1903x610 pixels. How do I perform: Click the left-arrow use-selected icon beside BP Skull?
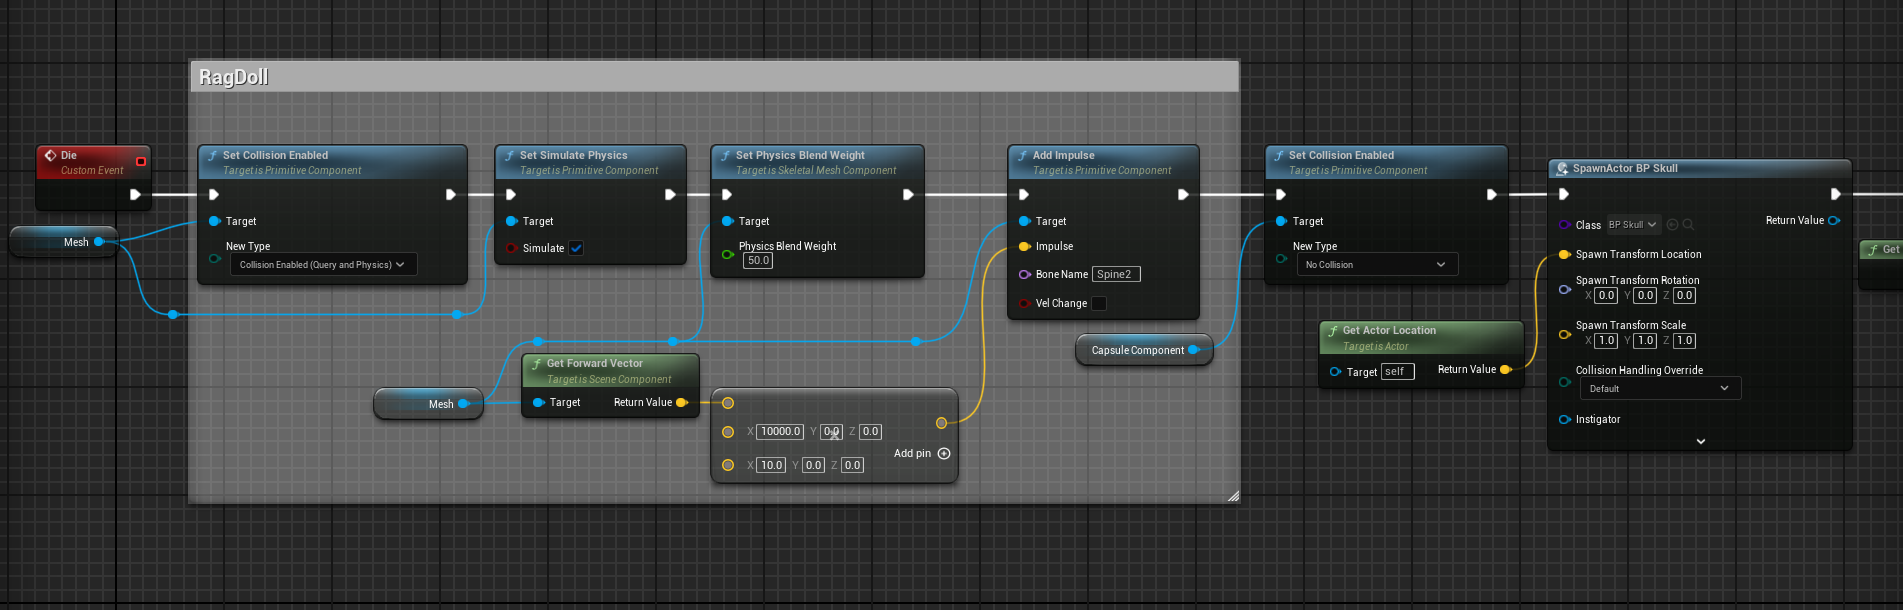1672,225
